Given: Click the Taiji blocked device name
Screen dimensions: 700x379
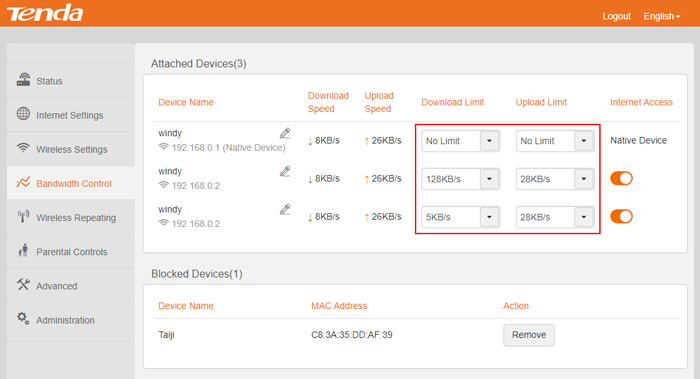Looking at the screenshot, I should [166, 335].
